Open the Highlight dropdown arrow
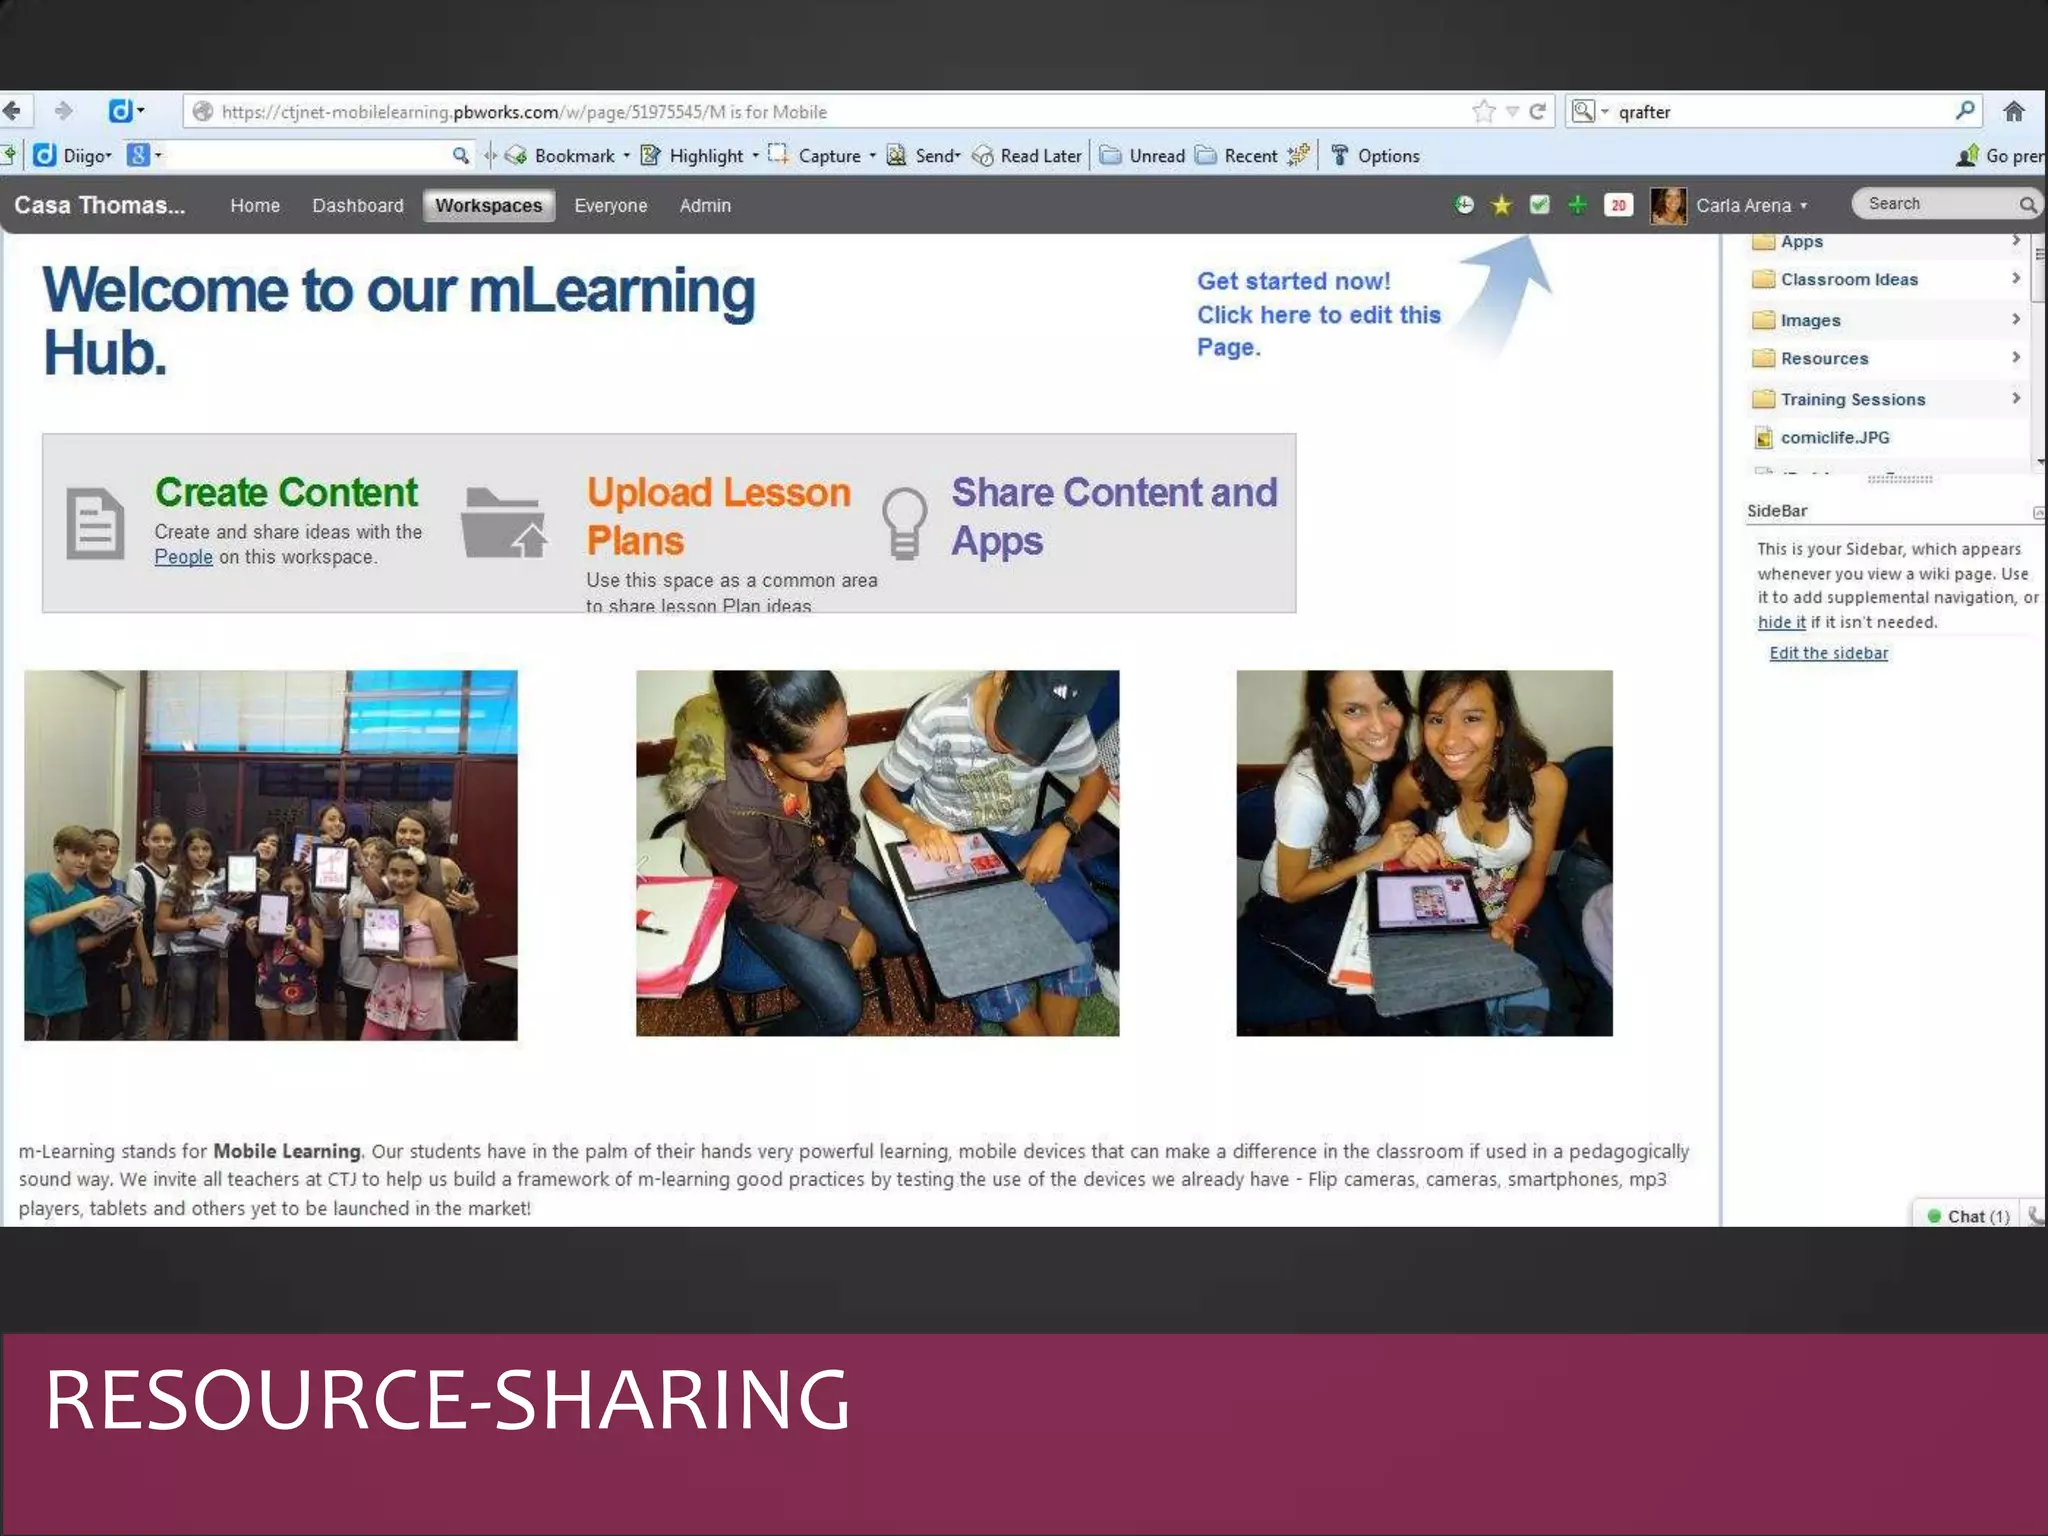This screenshot has width=2048, height=1536. point(755,156)
